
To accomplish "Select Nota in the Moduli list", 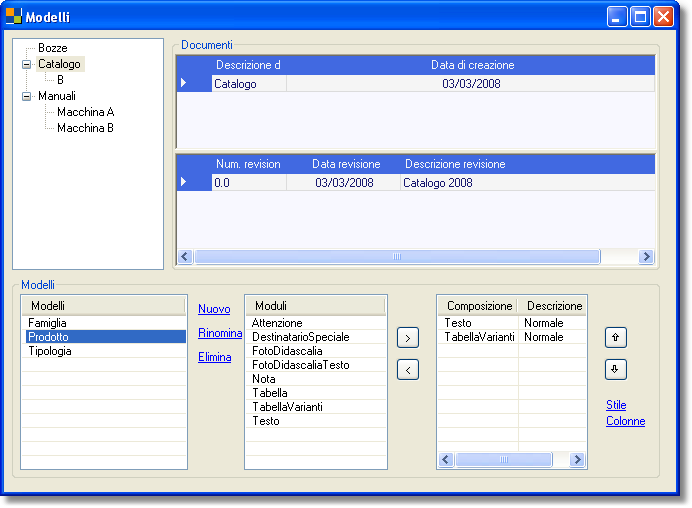I will click(x=316, y=379).
